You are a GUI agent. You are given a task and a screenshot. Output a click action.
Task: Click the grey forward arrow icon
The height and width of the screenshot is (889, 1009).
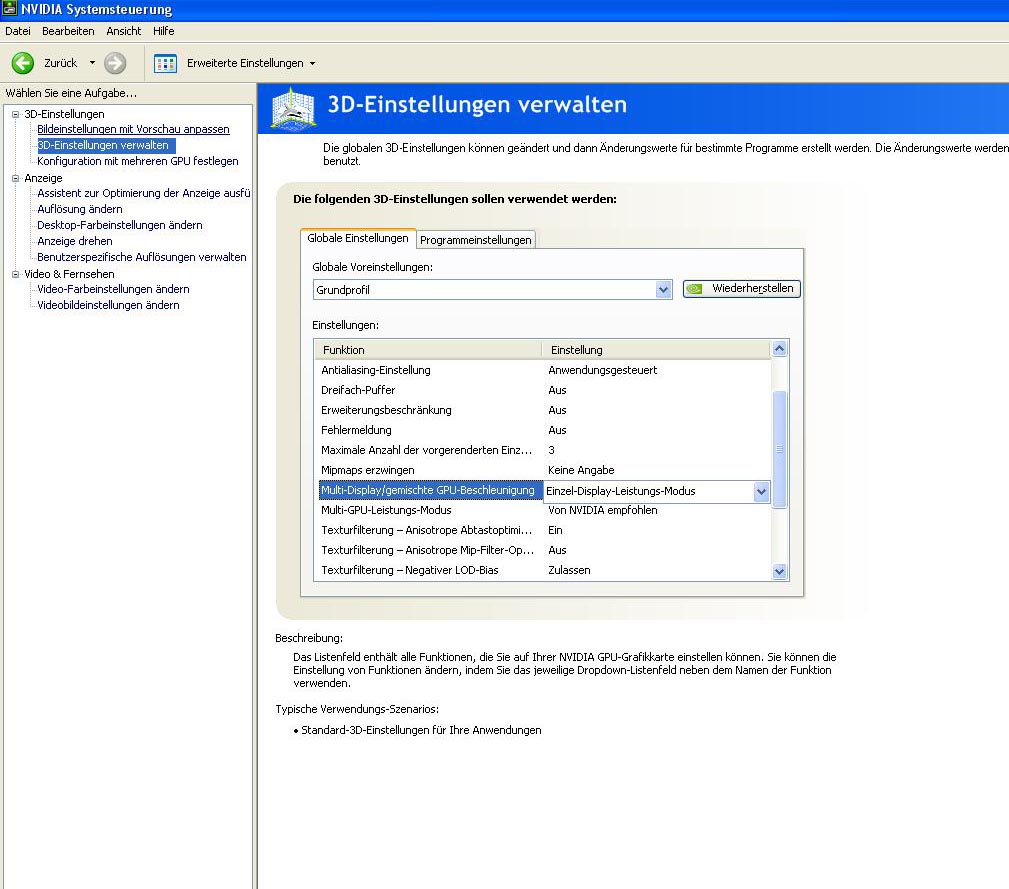[115, 63]
